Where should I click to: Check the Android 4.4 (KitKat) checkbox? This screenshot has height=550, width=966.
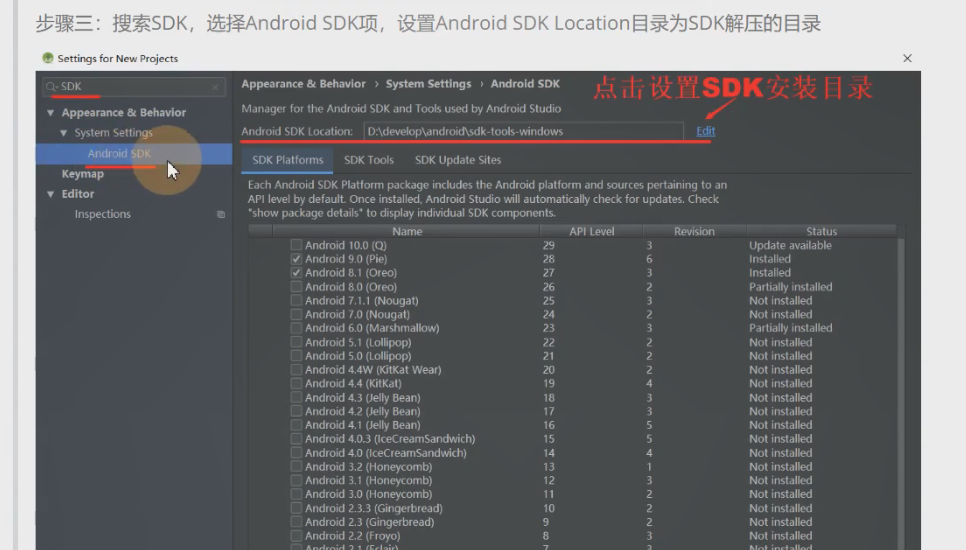click(296, 383)
